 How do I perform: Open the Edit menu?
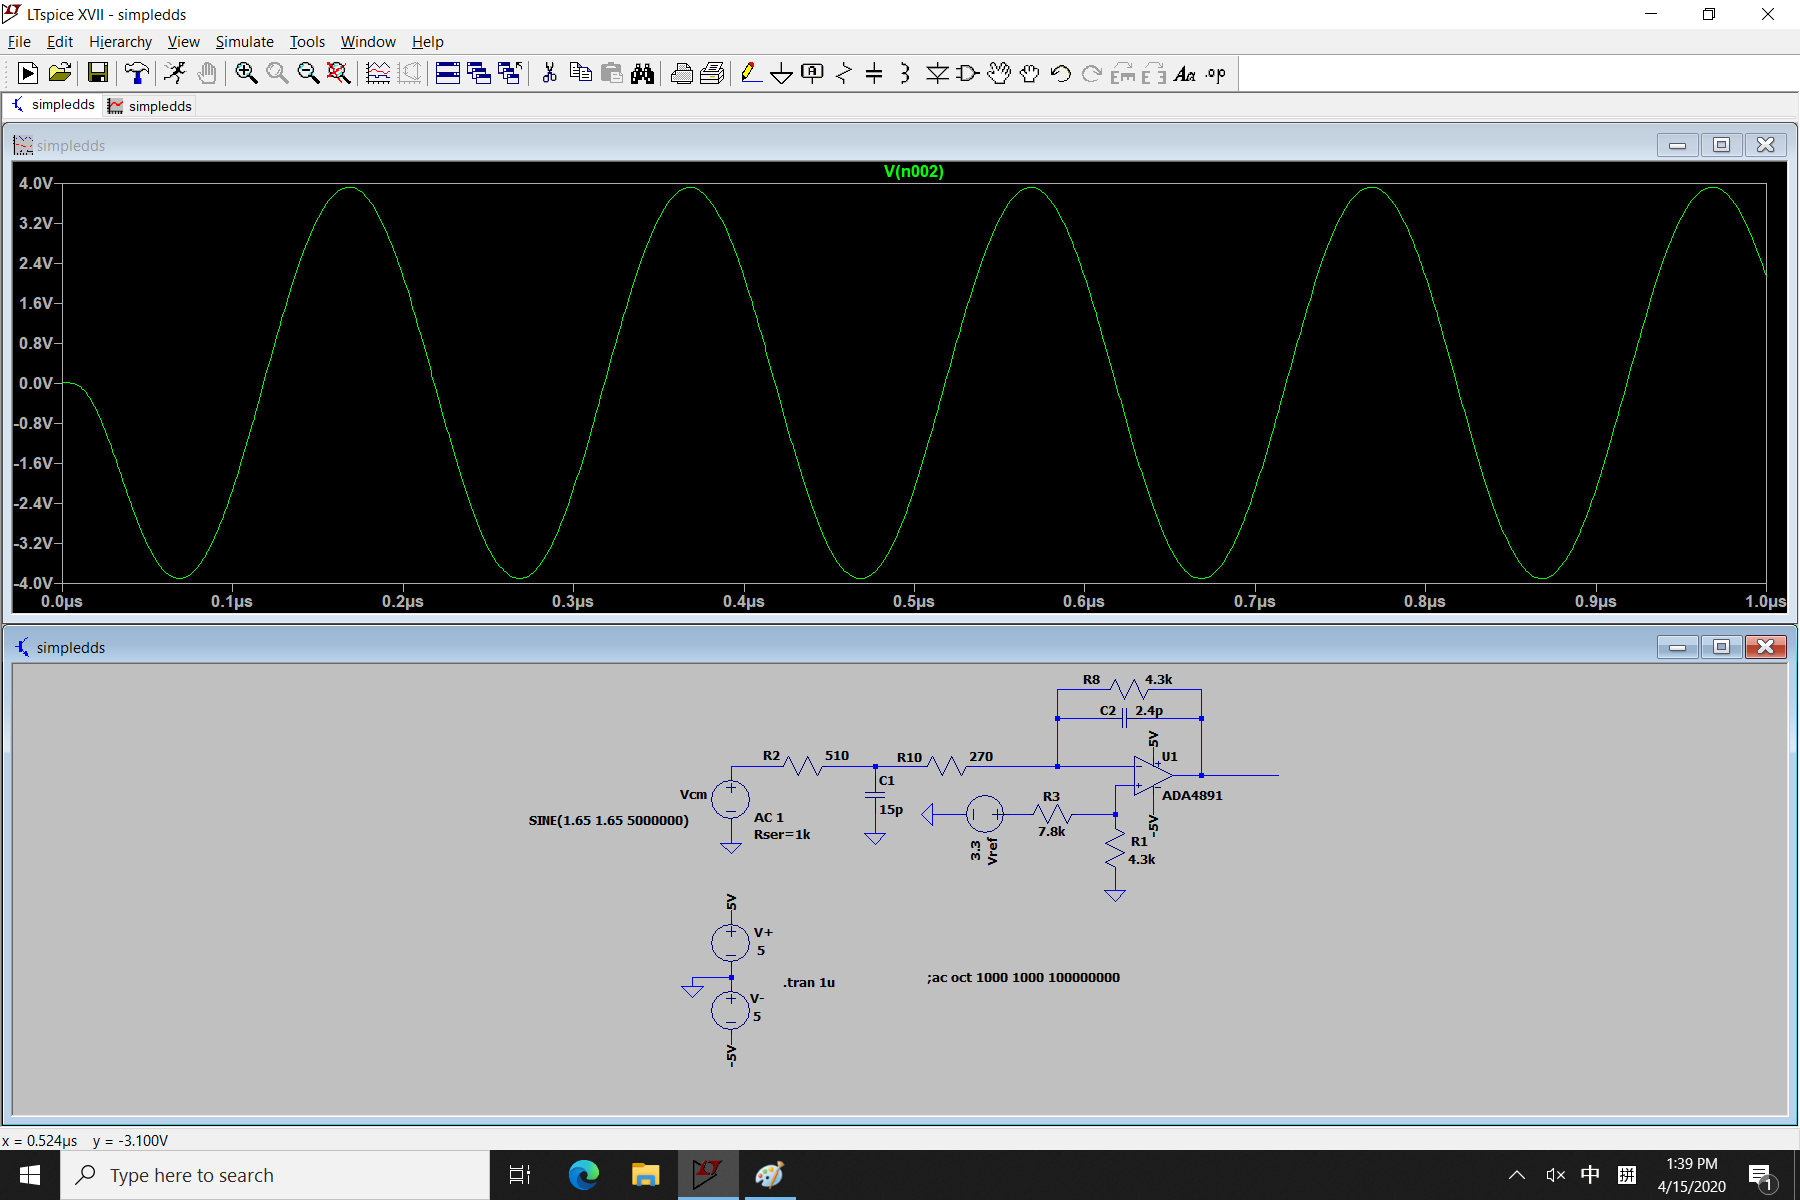pos(60,41)
